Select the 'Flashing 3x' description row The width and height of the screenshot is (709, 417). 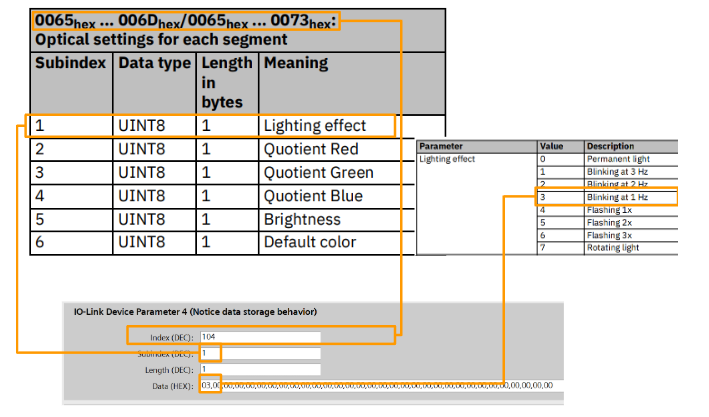coord(611,235)
